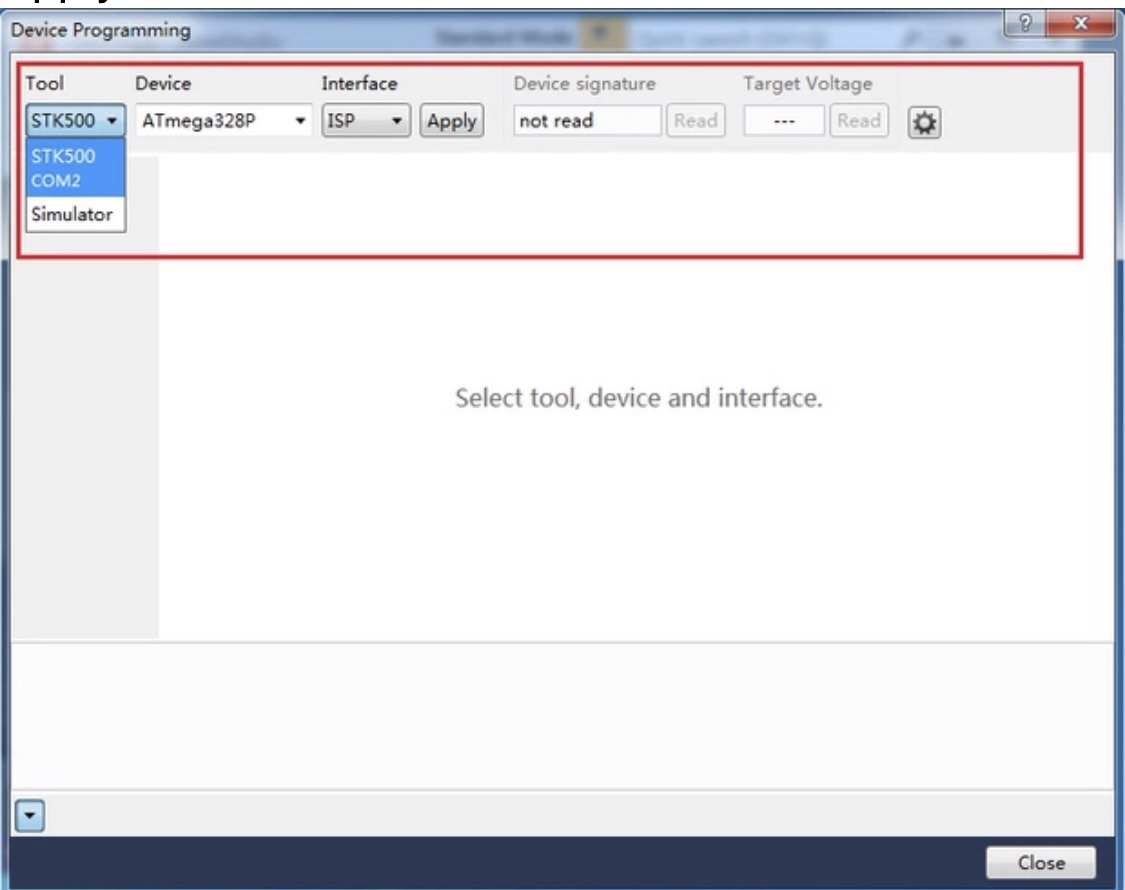Close the window with the title bar X
Screen dimensions: 1125x890
(1081, 24)
